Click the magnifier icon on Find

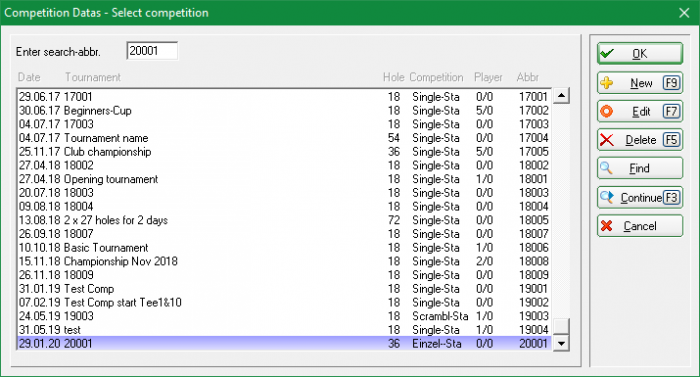(606, 168)
